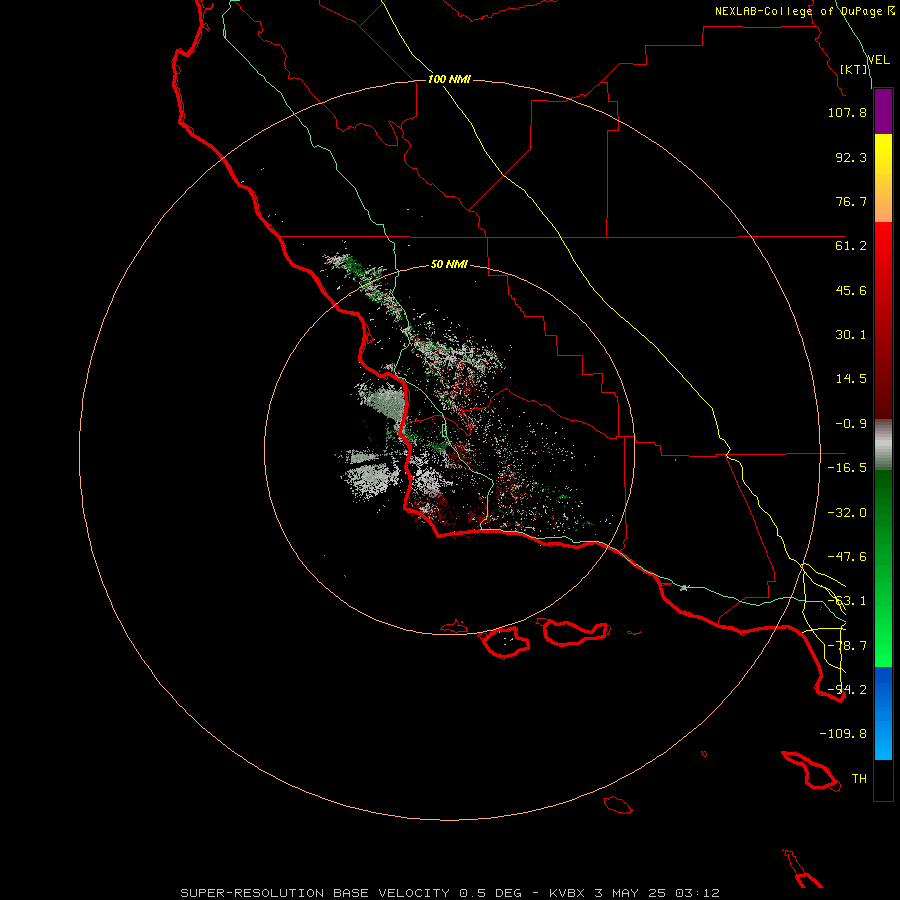Click the -32.0 scale value
Image resolution: width=900 pixels, height=900 pixels.
847,513
